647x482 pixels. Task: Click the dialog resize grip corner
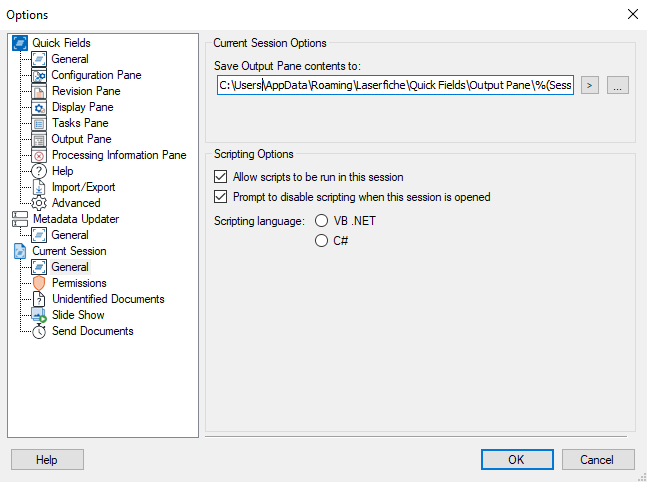(x=642, y=477)
